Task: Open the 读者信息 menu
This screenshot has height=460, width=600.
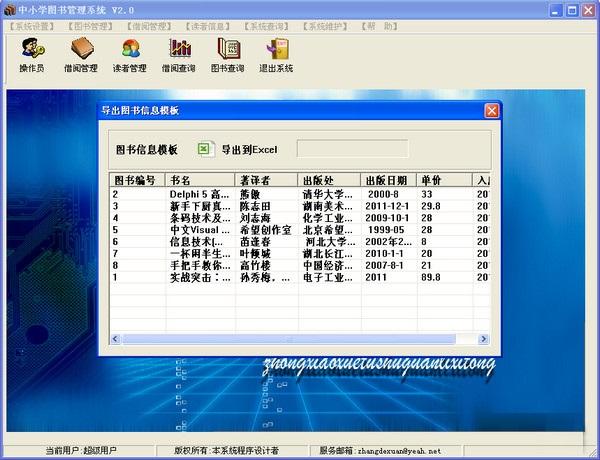Action: click(208, 26)
